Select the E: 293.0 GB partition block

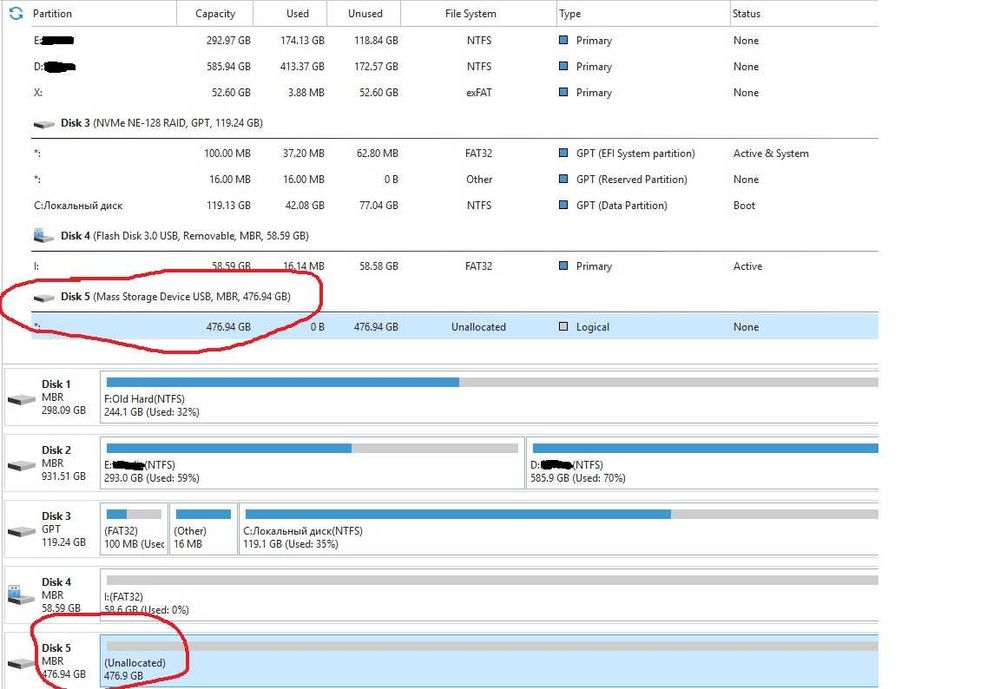coord(312,463)
